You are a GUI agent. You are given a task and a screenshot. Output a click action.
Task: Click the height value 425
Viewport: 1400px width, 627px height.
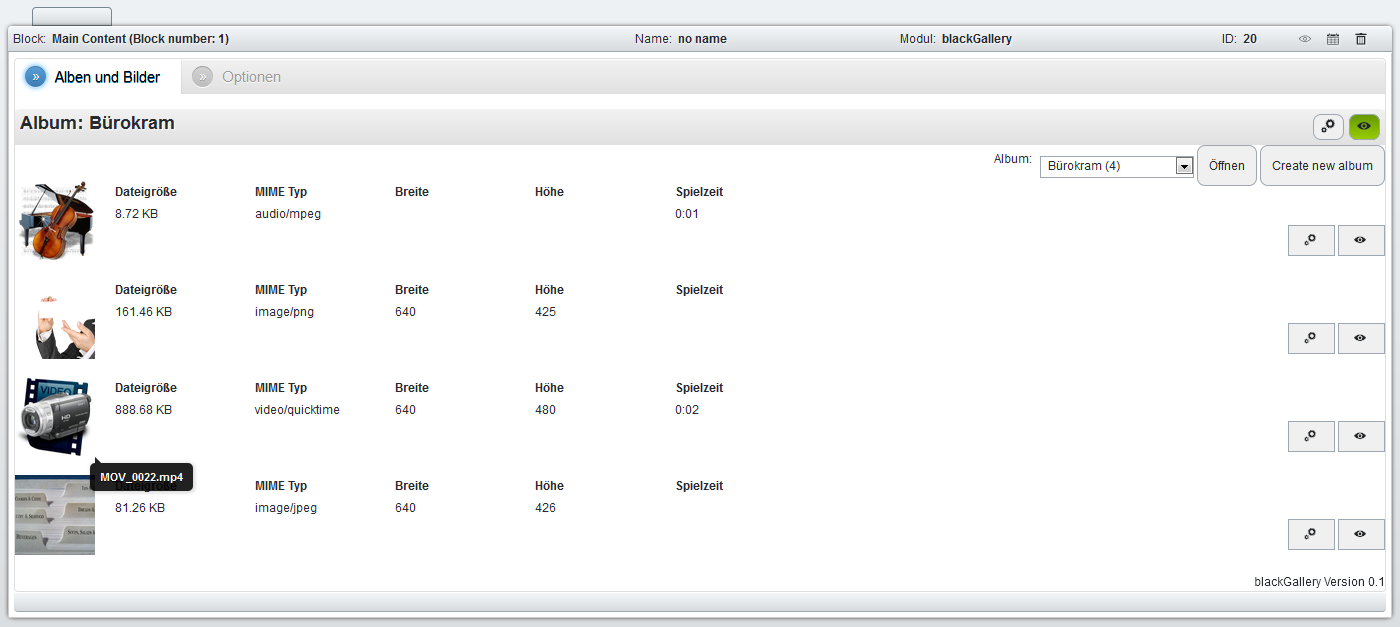coord(545,312)
